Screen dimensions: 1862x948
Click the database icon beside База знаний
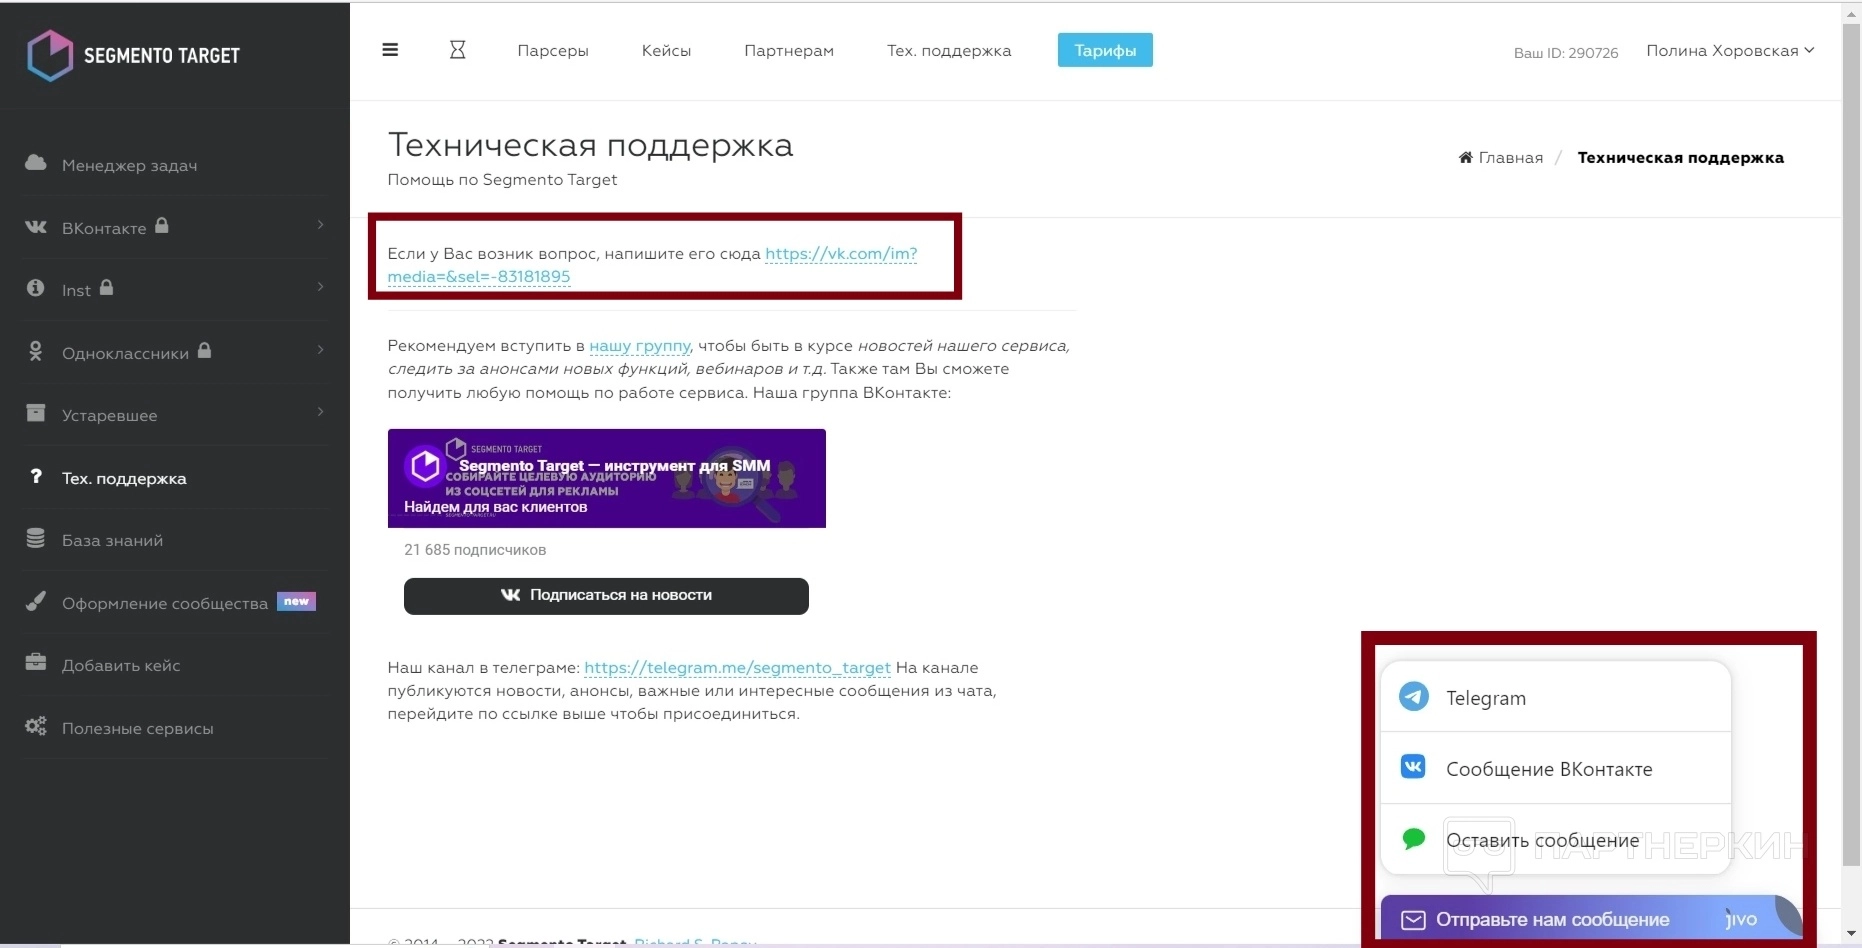pos(36,539)
